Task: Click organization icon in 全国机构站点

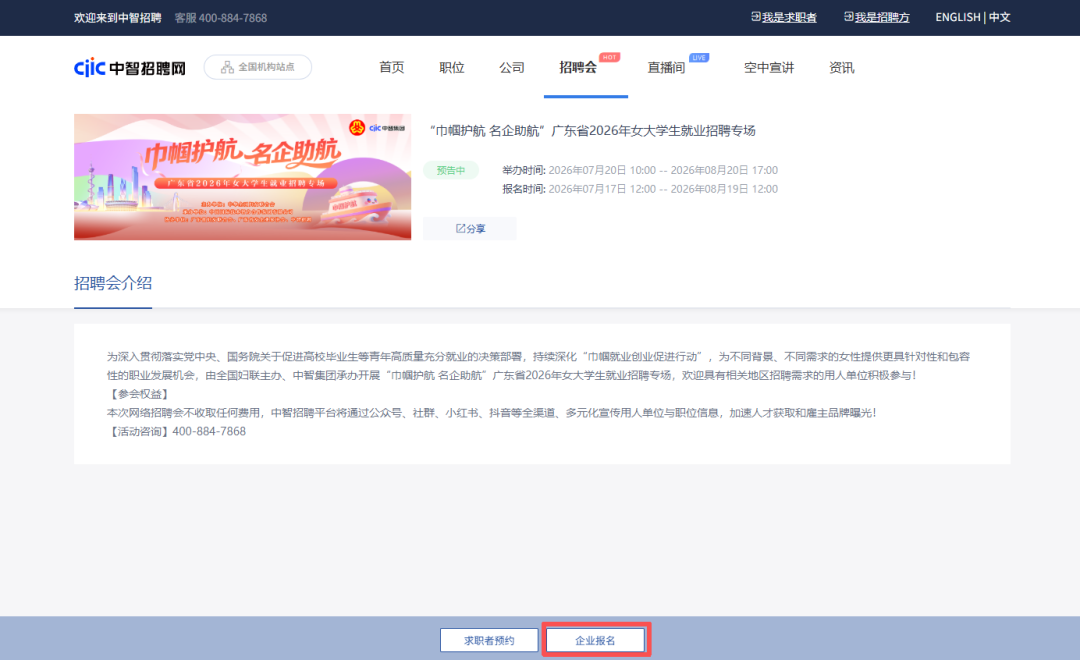Action: (227, 67)
